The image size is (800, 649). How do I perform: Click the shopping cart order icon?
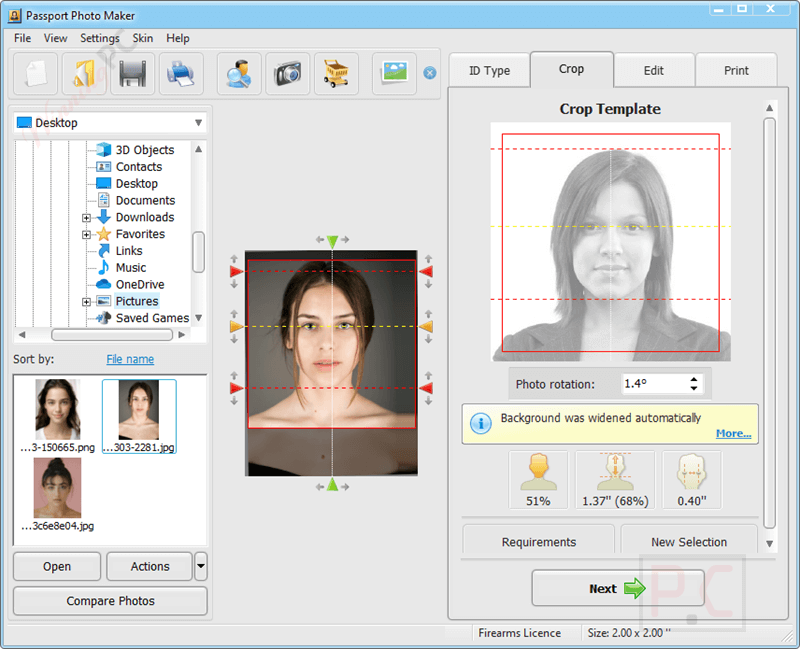(336, 74)
